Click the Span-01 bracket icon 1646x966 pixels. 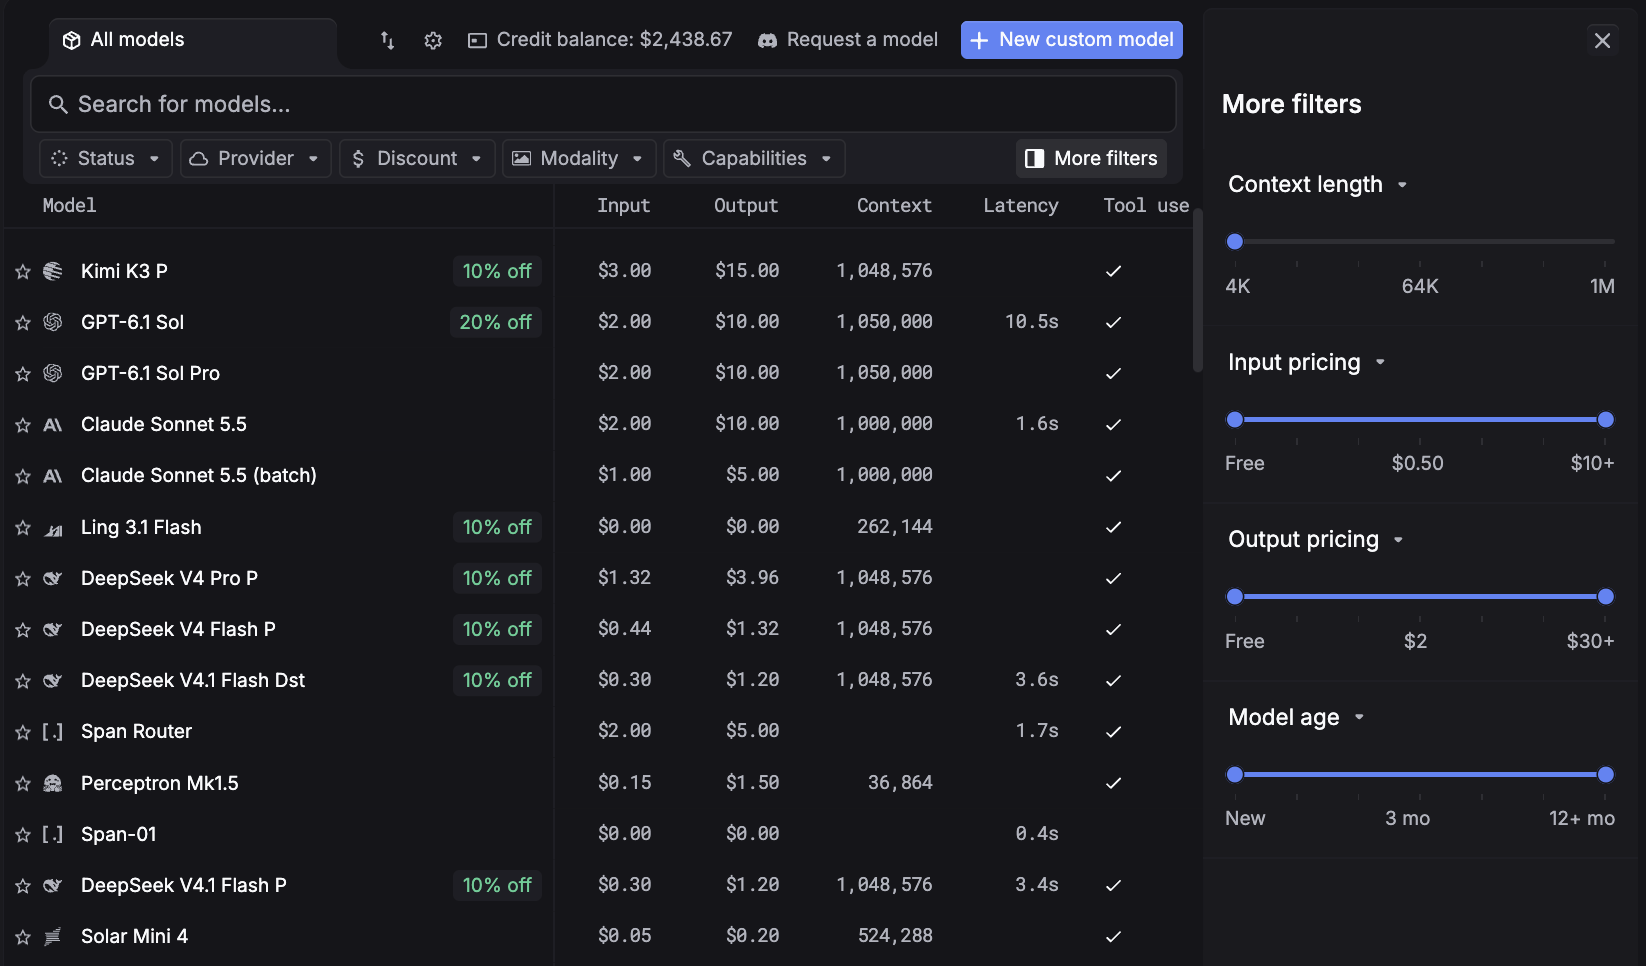click(x=53, y=834)
